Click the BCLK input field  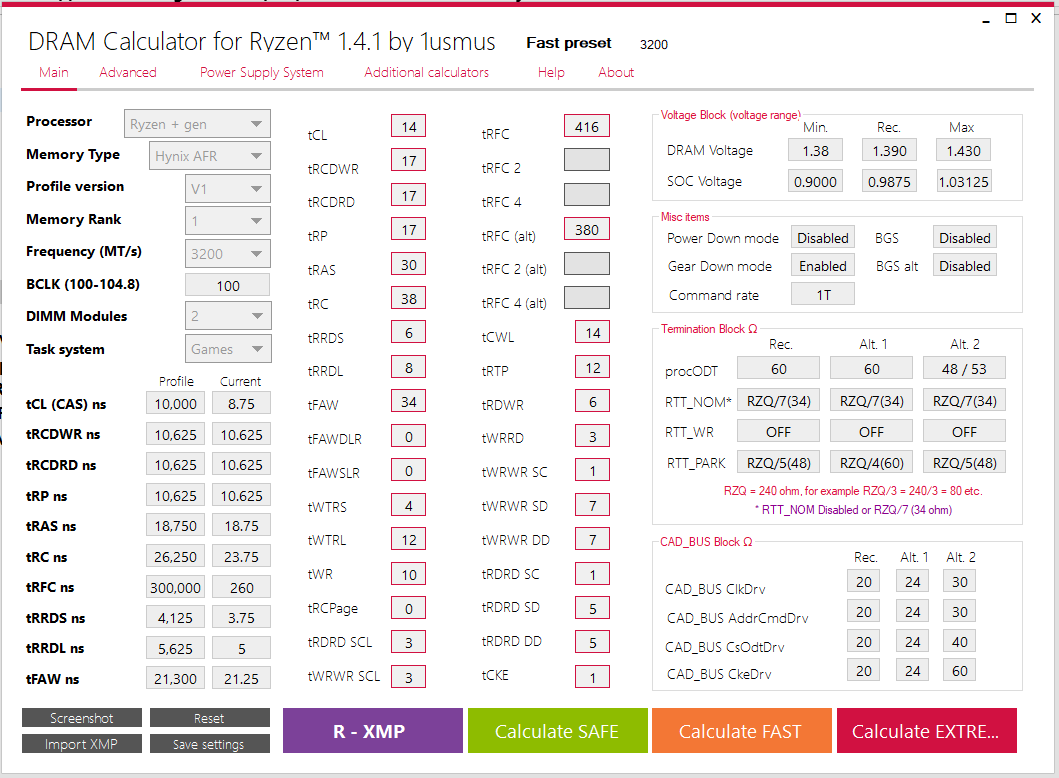point(228,286)
